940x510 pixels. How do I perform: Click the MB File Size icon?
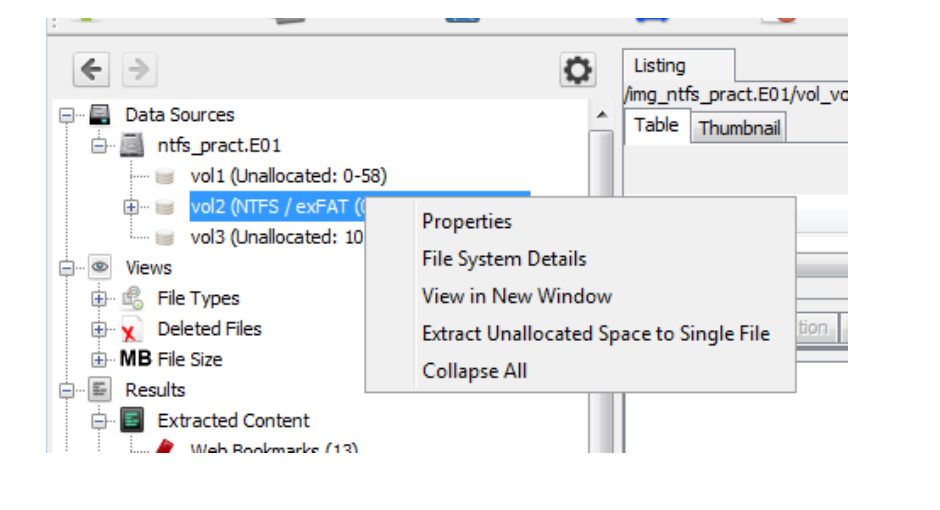[x=135, y=359]
